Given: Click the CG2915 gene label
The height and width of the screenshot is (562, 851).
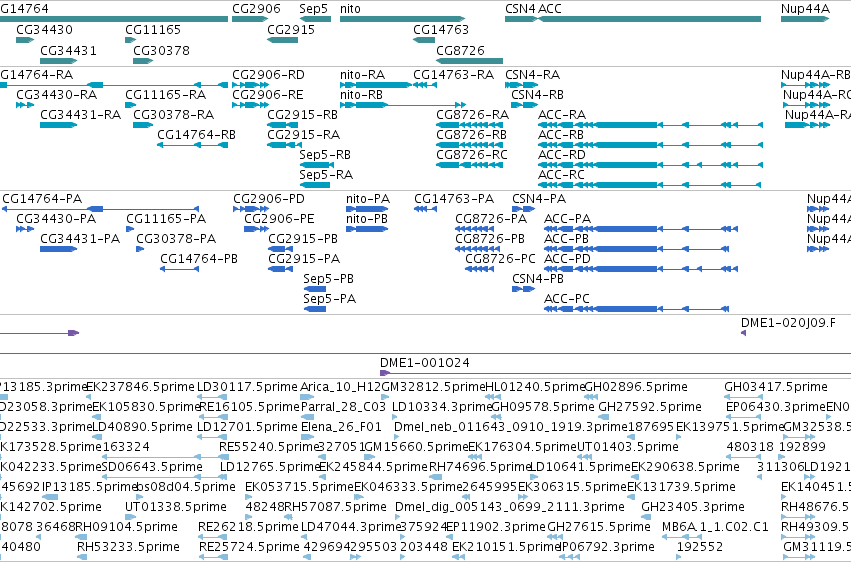Looking at the screenshot, I should tap(291, 29).
